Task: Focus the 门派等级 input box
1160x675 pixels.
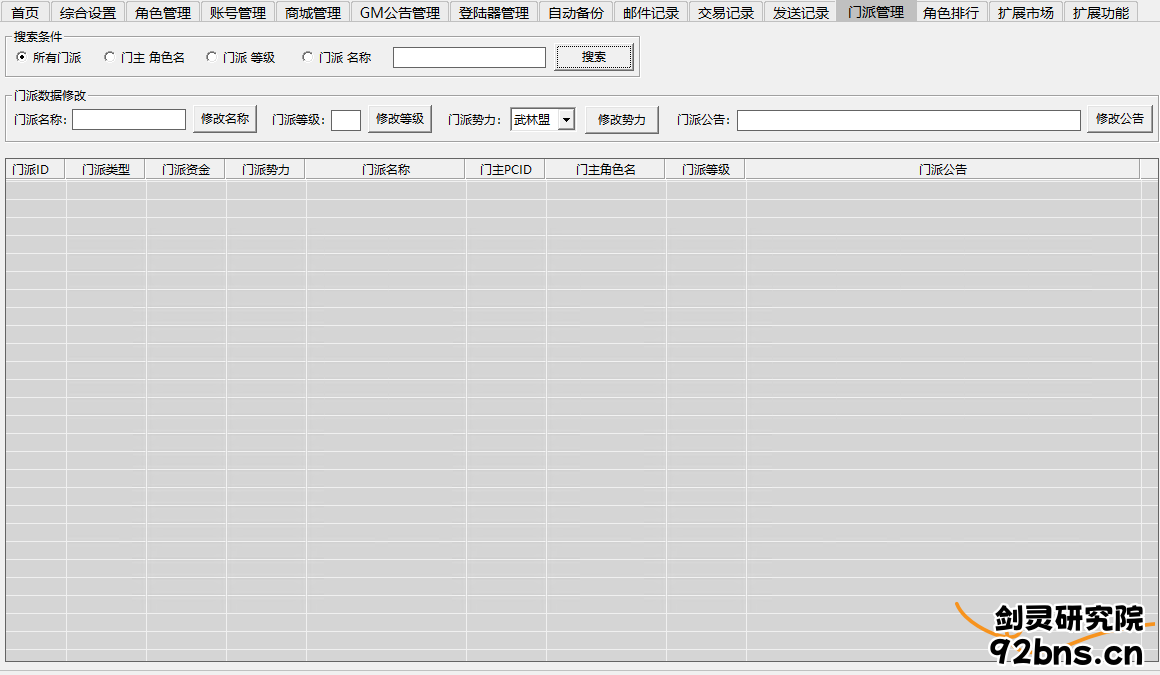Action: tap(345, 120)
